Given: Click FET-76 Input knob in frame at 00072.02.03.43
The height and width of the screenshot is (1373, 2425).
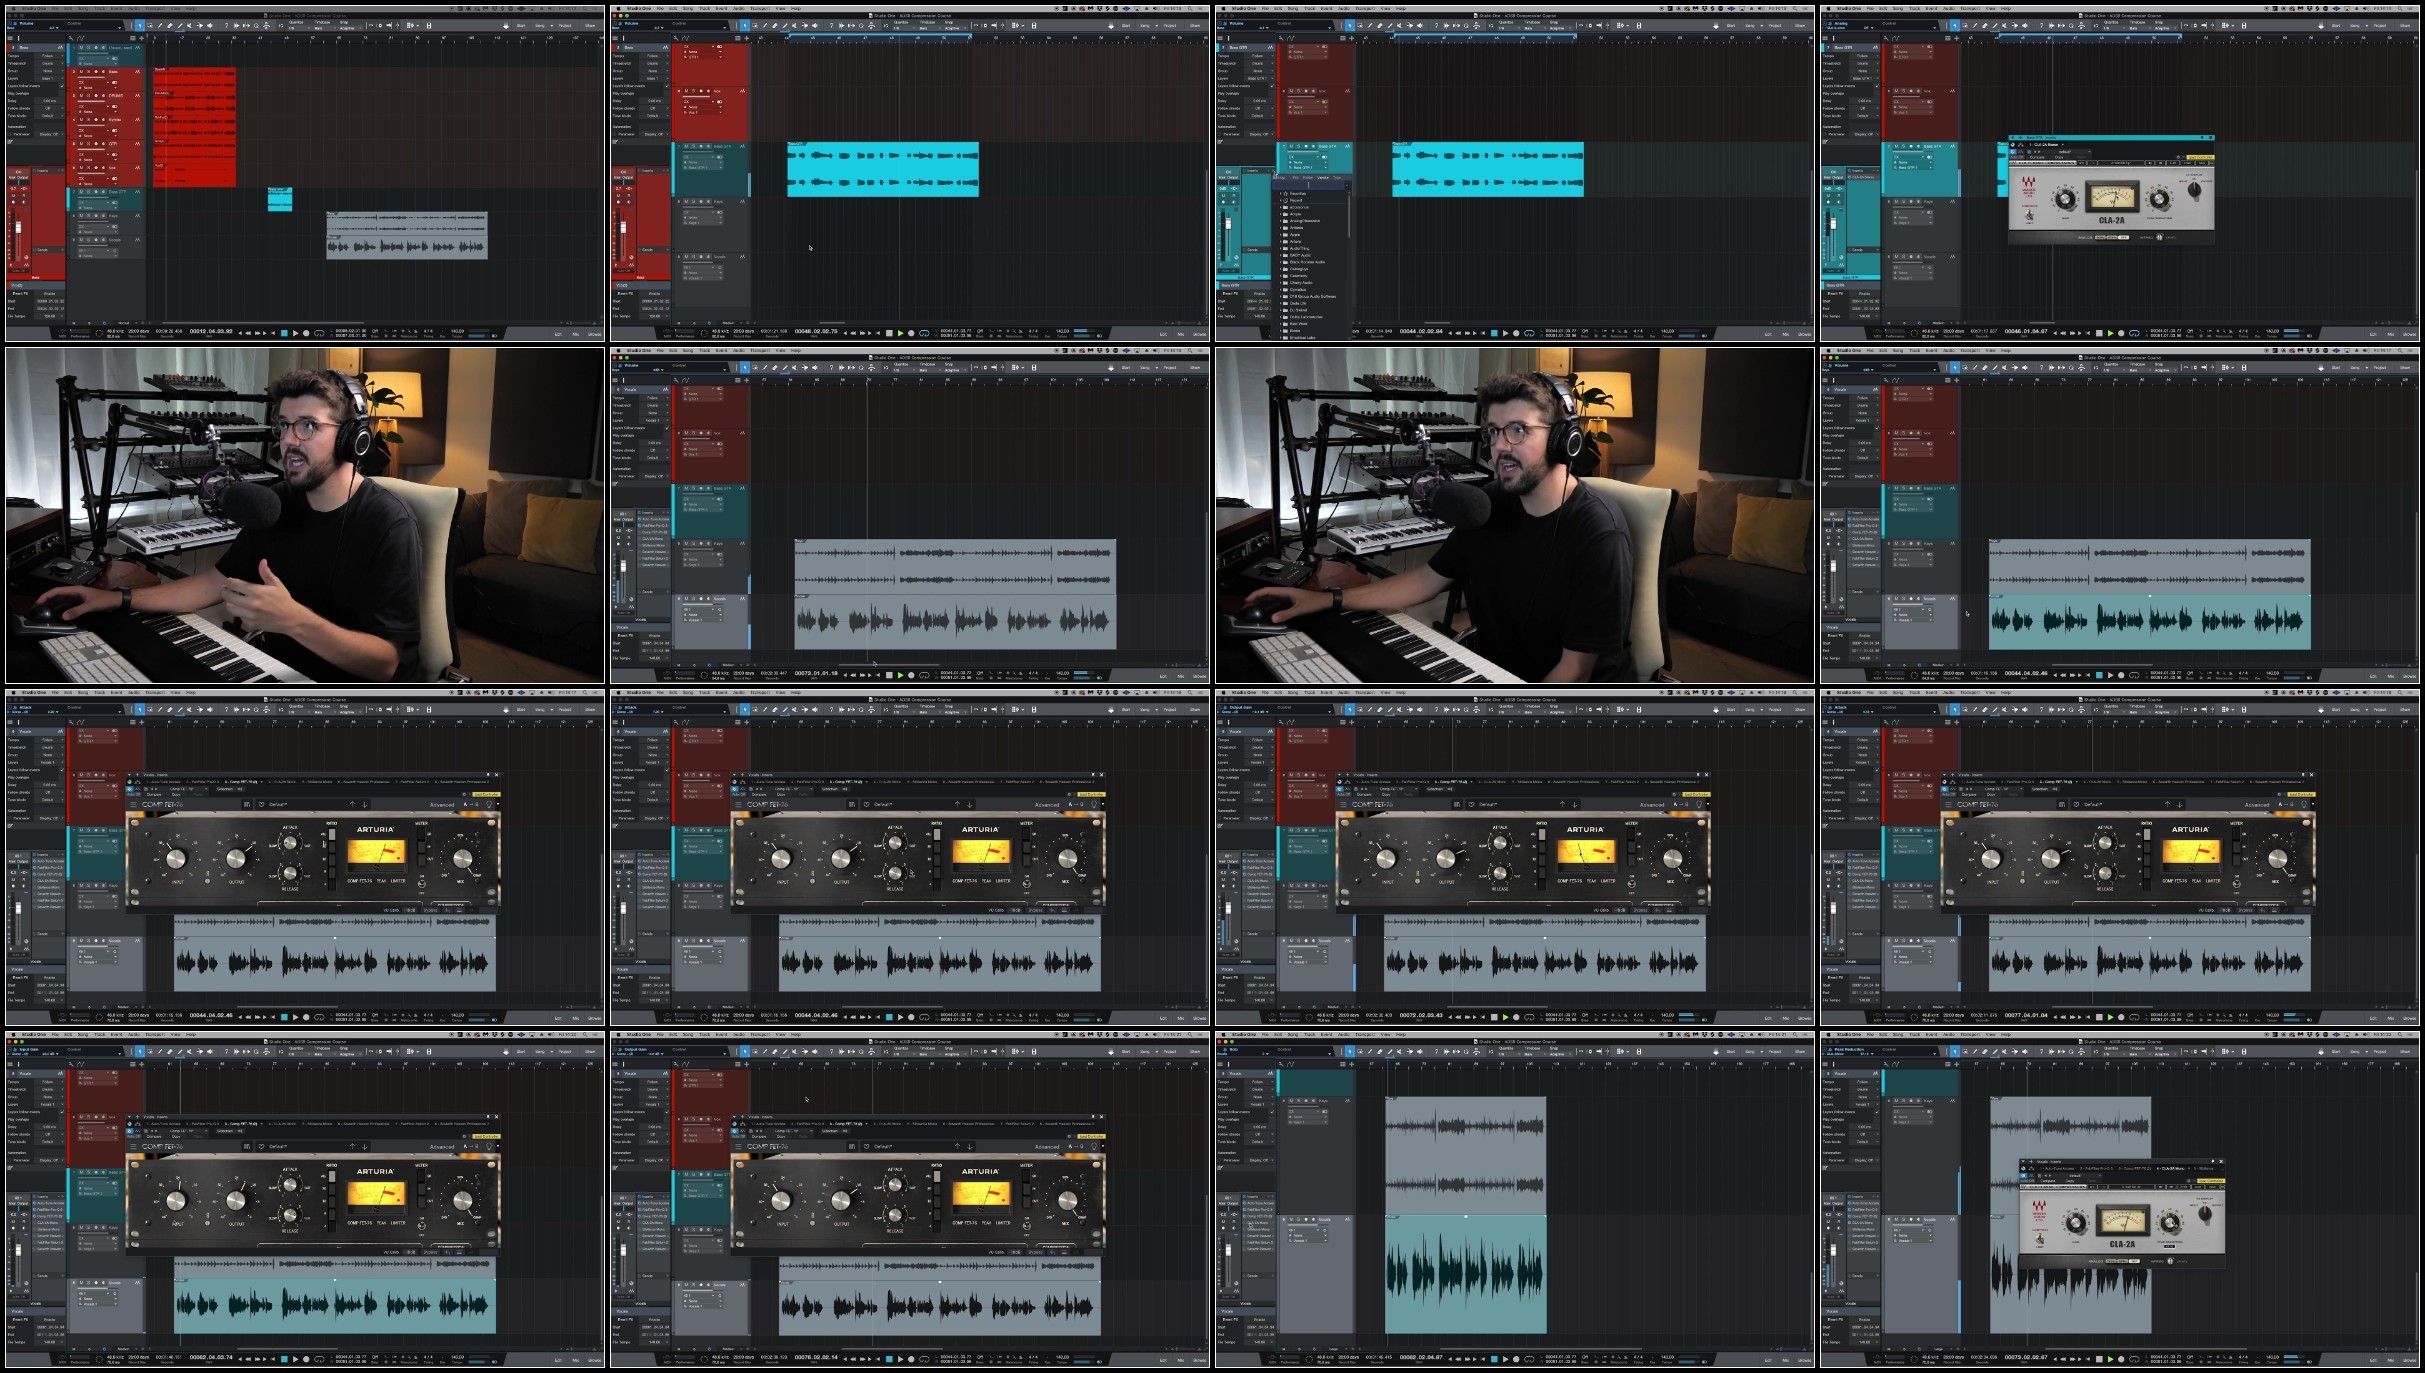Looking at the screenshot, I should click(x=1386, y=858).
